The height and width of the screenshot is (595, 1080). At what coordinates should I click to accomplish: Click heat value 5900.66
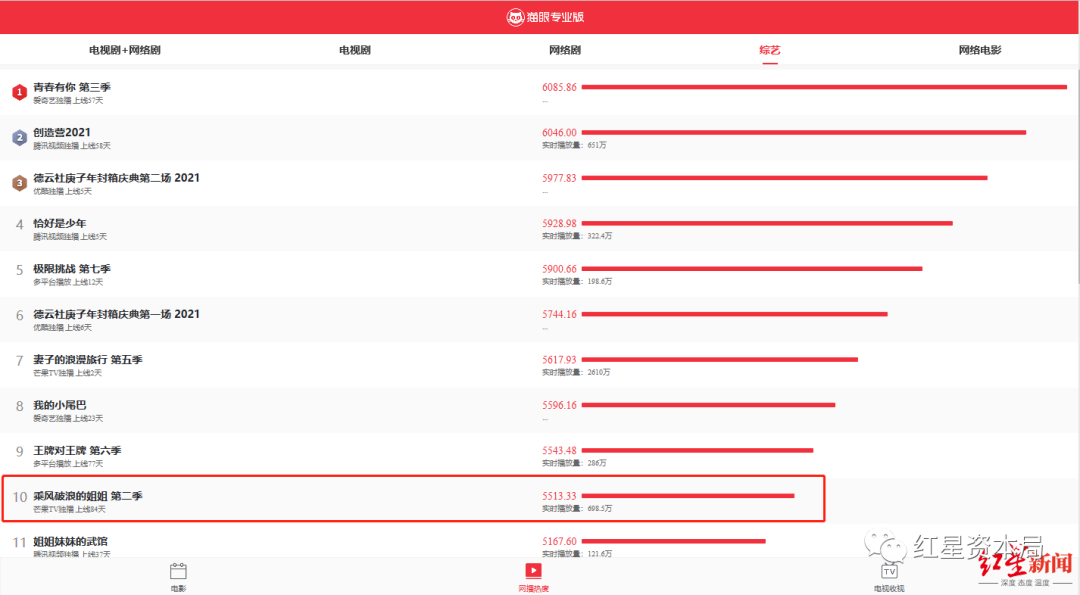559,269
